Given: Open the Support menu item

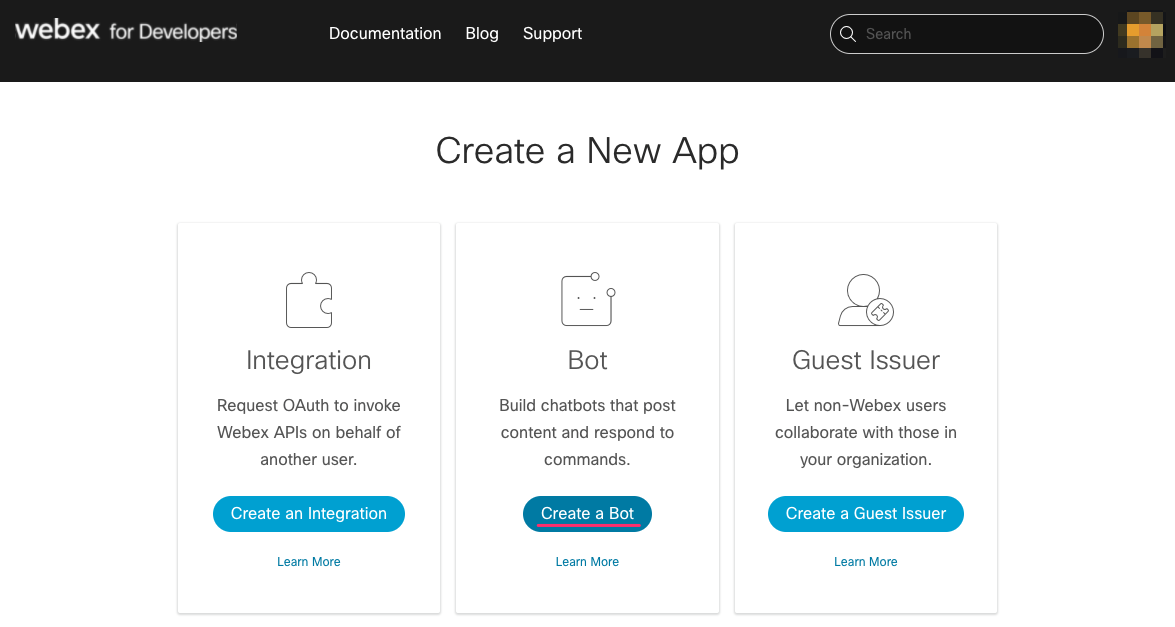Looking at the screenshot, I should click(x=552, y=34).
